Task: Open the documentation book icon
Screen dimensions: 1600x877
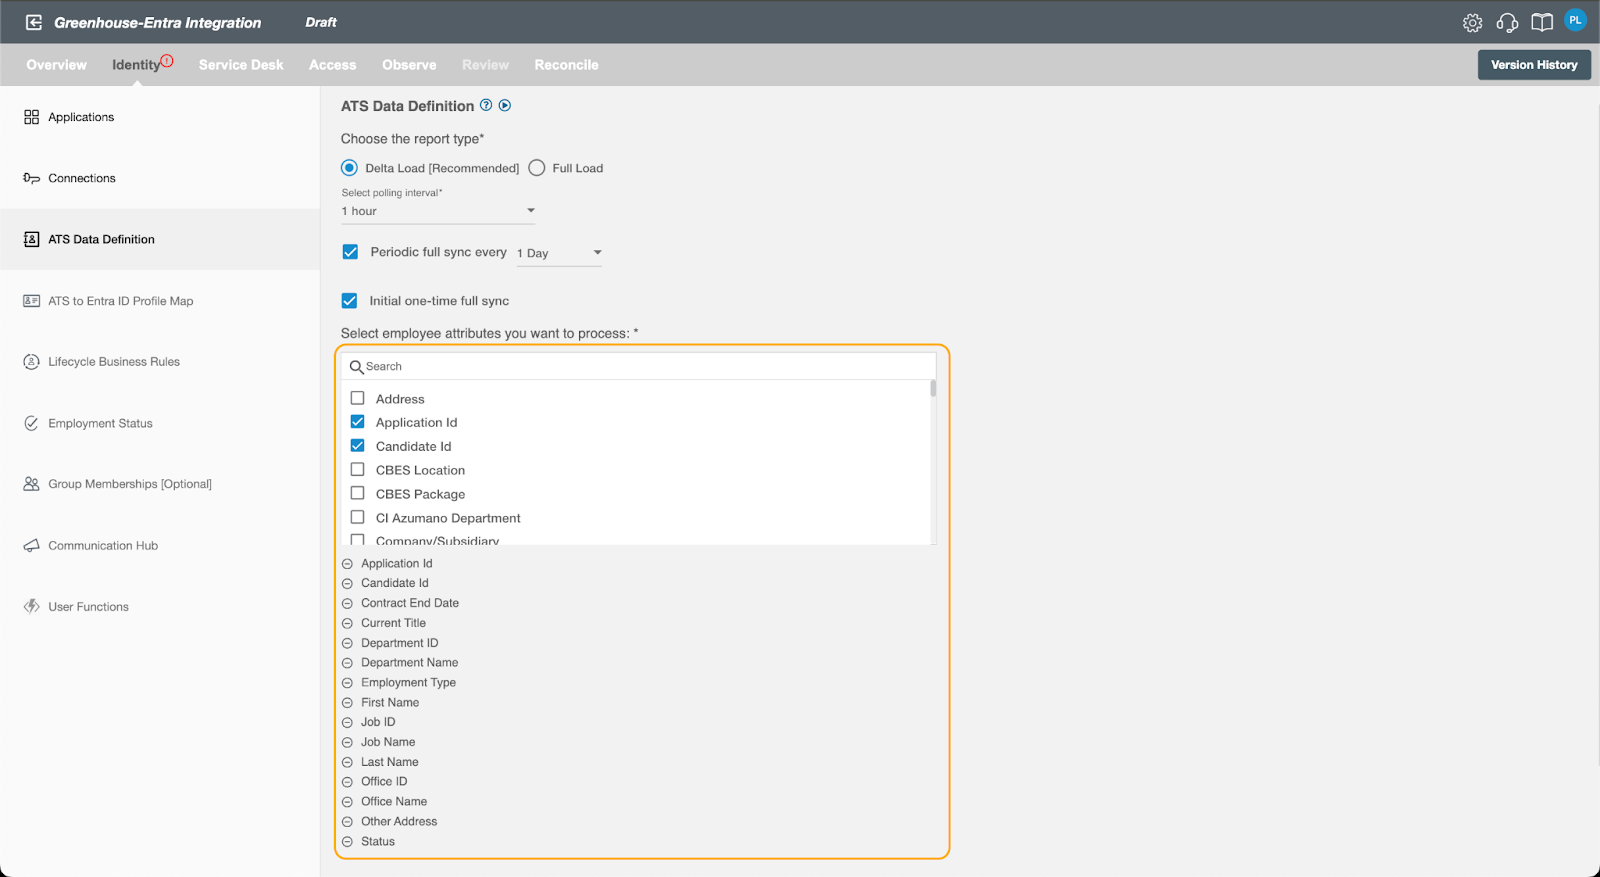Action: (x=1542, y=23)
